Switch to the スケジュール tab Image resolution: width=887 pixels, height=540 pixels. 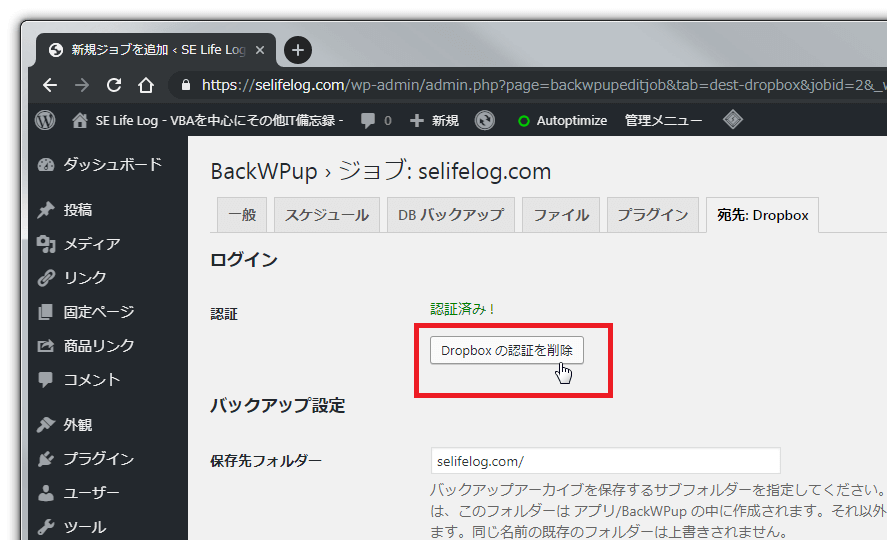tap(327, 215)
